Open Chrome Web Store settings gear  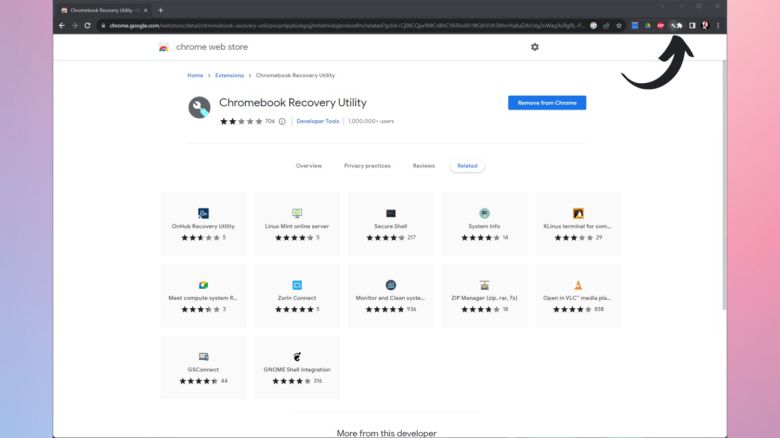535,47
